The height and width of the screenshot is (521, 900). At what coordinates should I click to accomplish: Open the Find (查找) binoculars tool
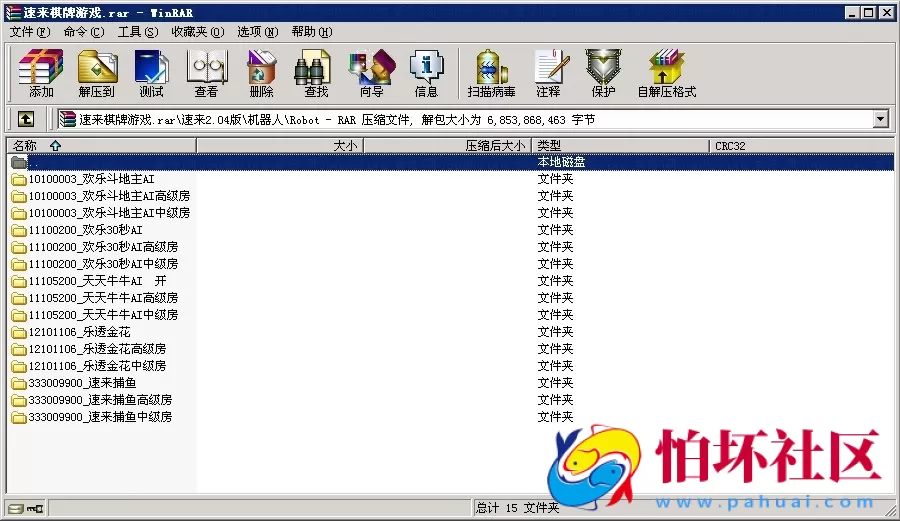coord(315,73)
